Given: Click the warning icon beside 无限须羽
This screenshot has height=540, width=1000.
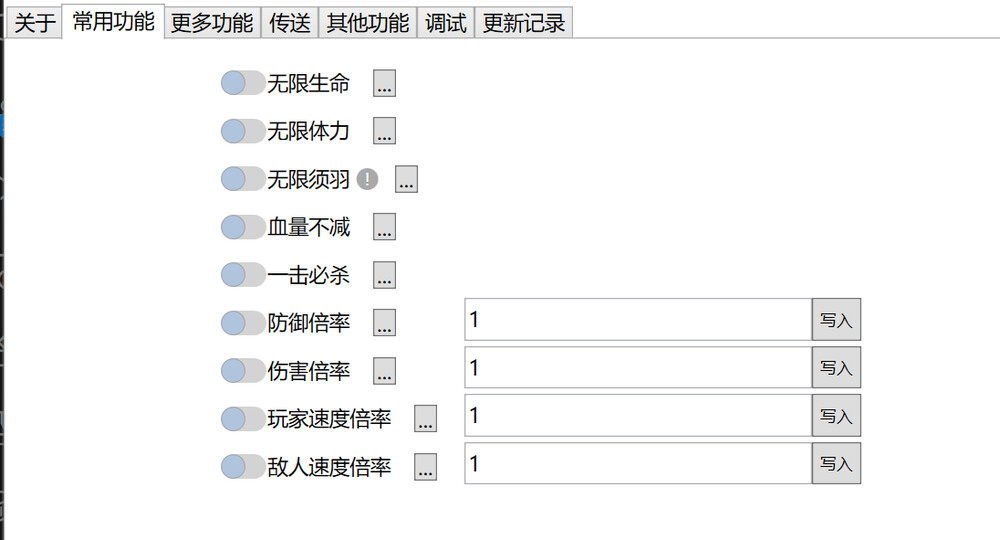Looking at the screenshot, I should 367,179.
